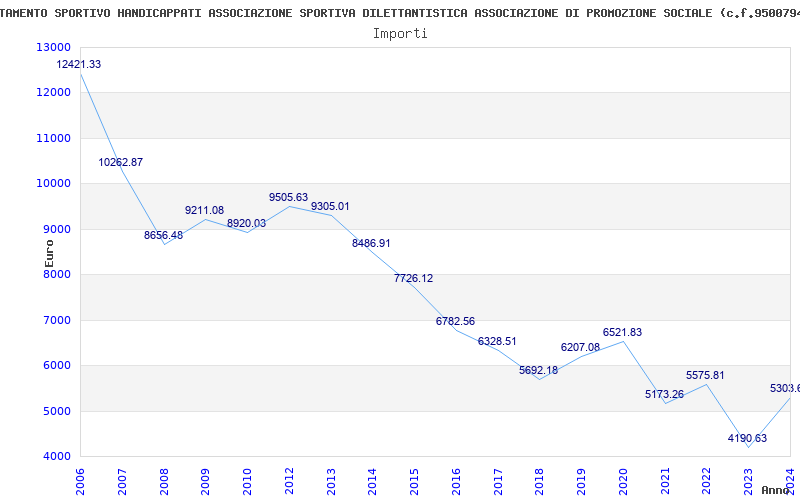
Task: Select the 9305.01 data label
Action: pyautogui.click(x=330, y=206)
